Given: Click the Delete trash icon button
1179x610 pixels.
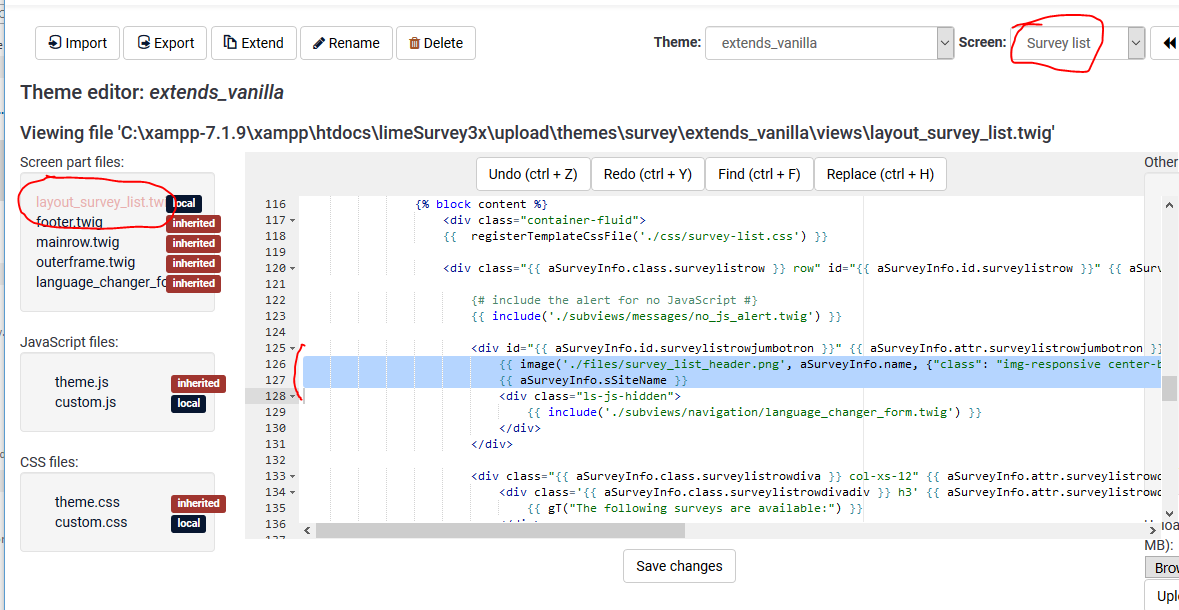Looking at the screenshot, I should click(x=435, y=43).
